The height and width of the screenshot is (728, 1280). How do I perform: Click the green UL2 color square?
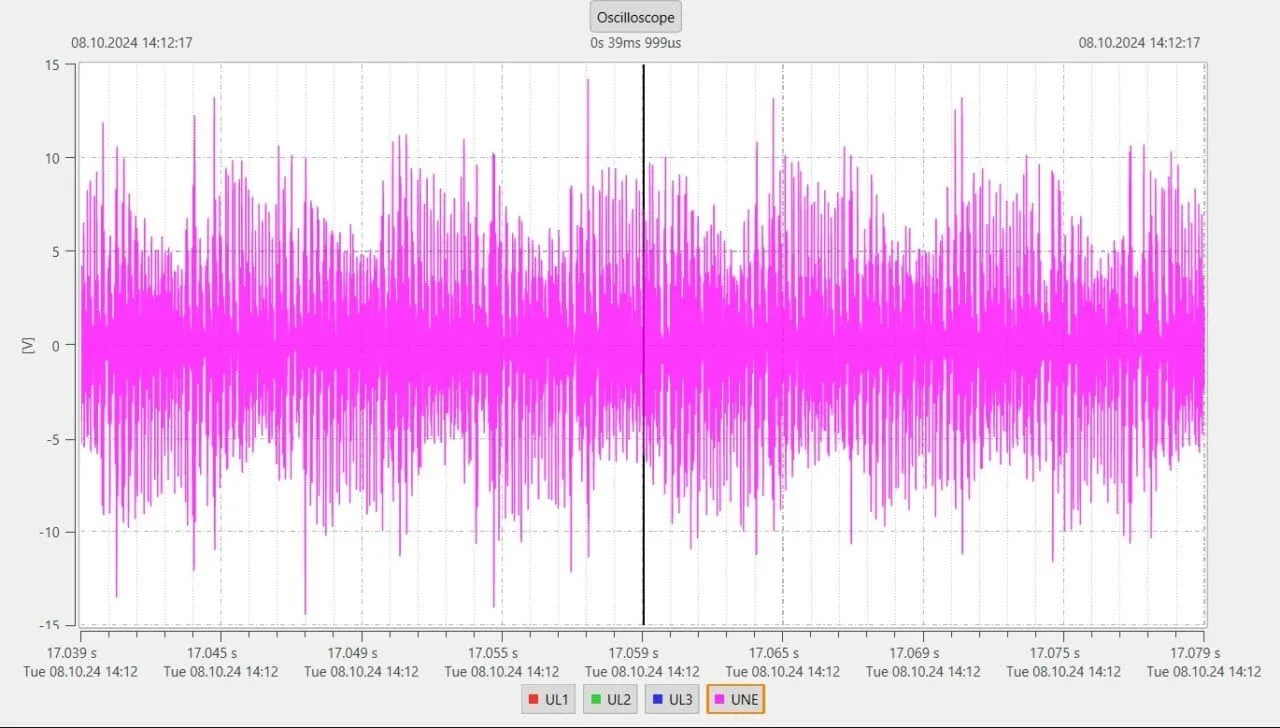(595, 700)
